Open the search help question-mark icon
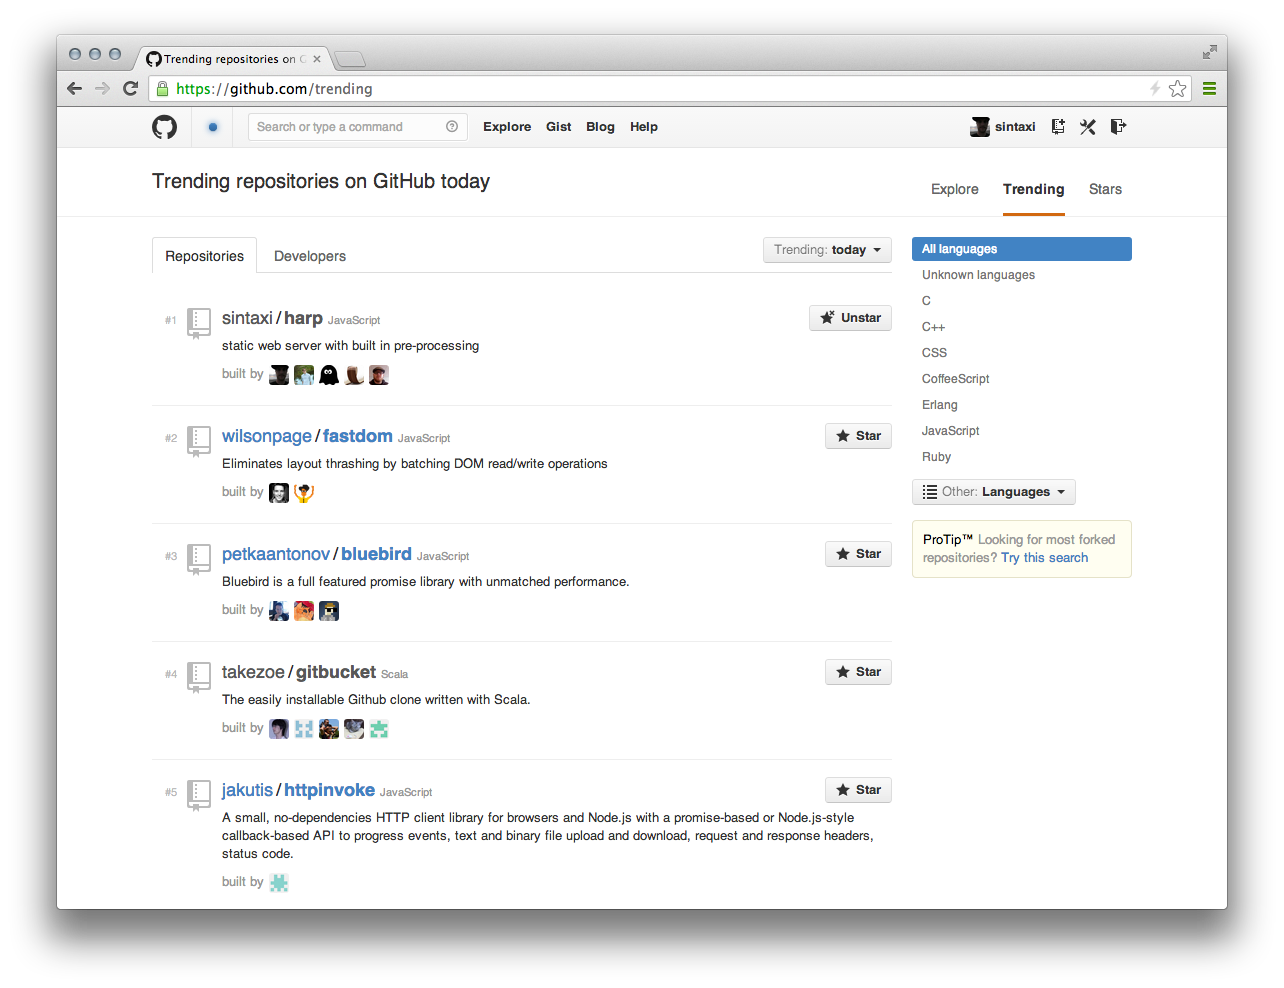The image size is (1284, 988). pyautogui.click(x=452, y=126)
